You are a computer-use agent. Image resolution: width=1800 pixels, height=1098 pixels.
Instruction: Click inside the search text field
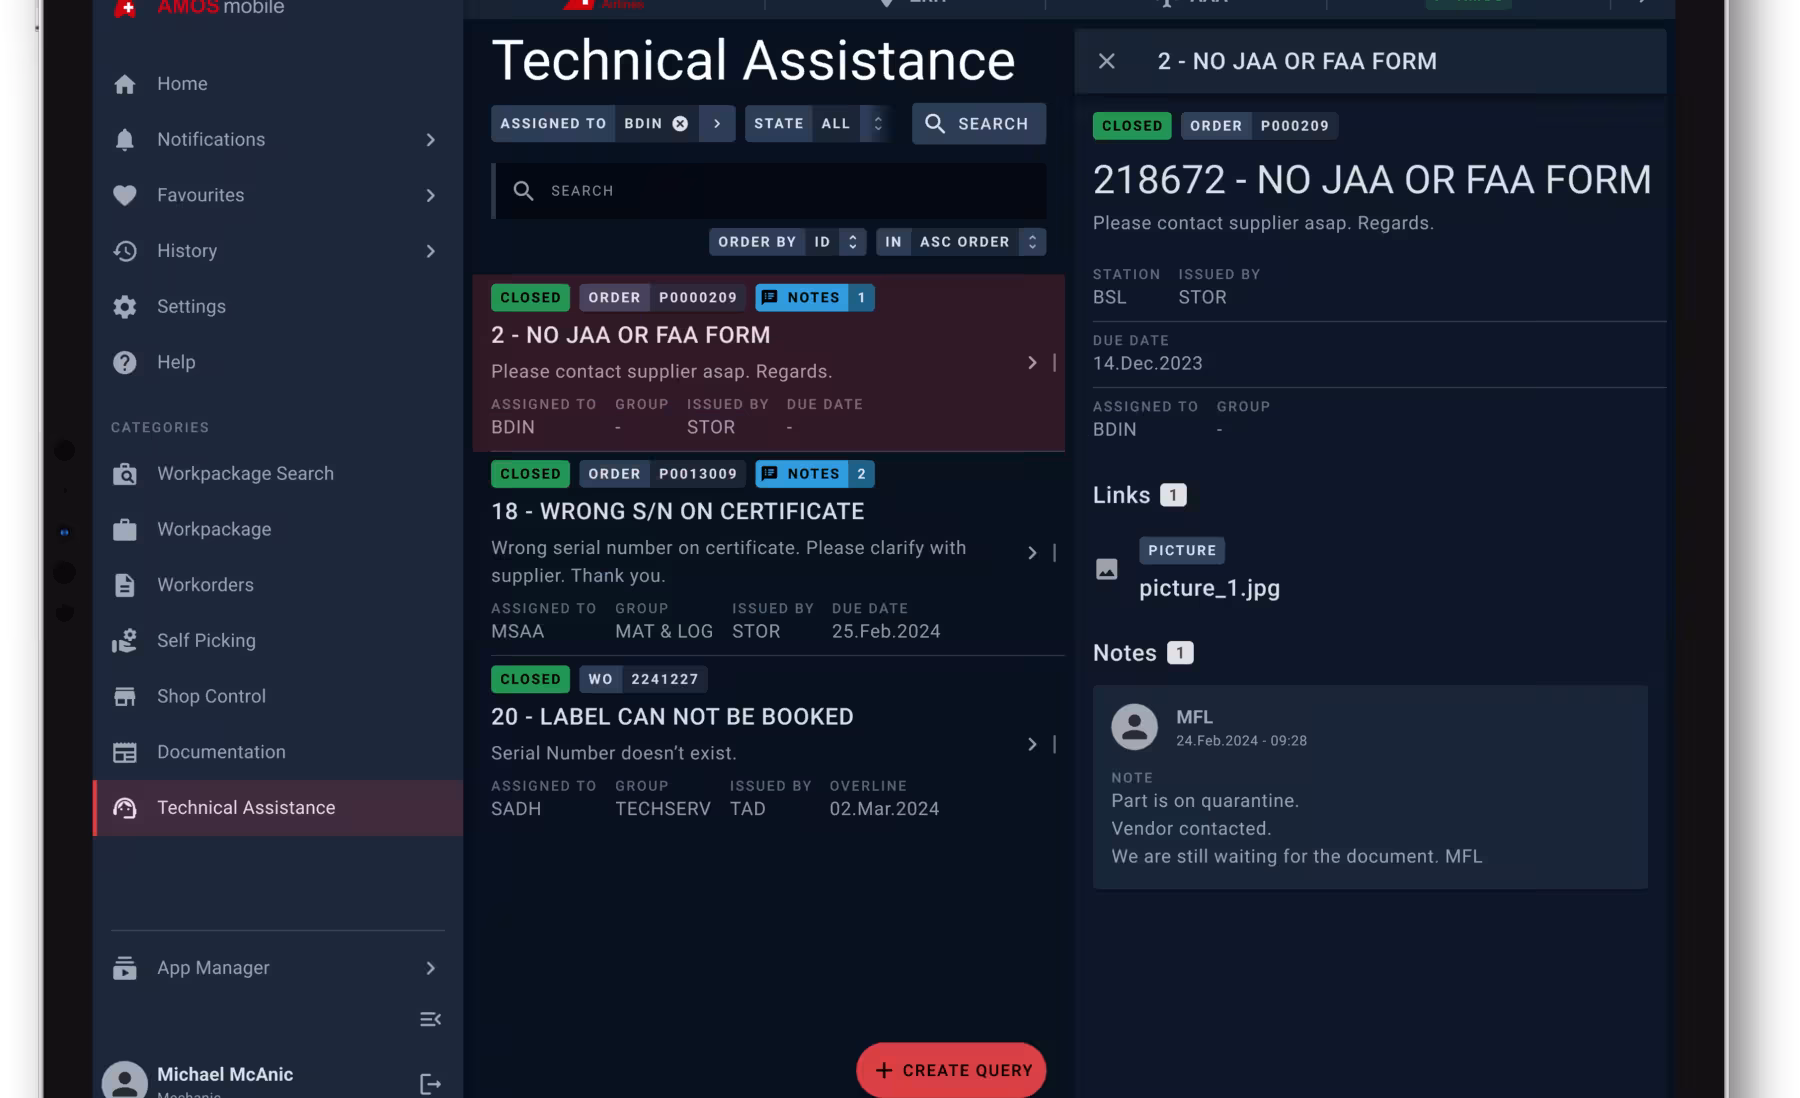770,190
